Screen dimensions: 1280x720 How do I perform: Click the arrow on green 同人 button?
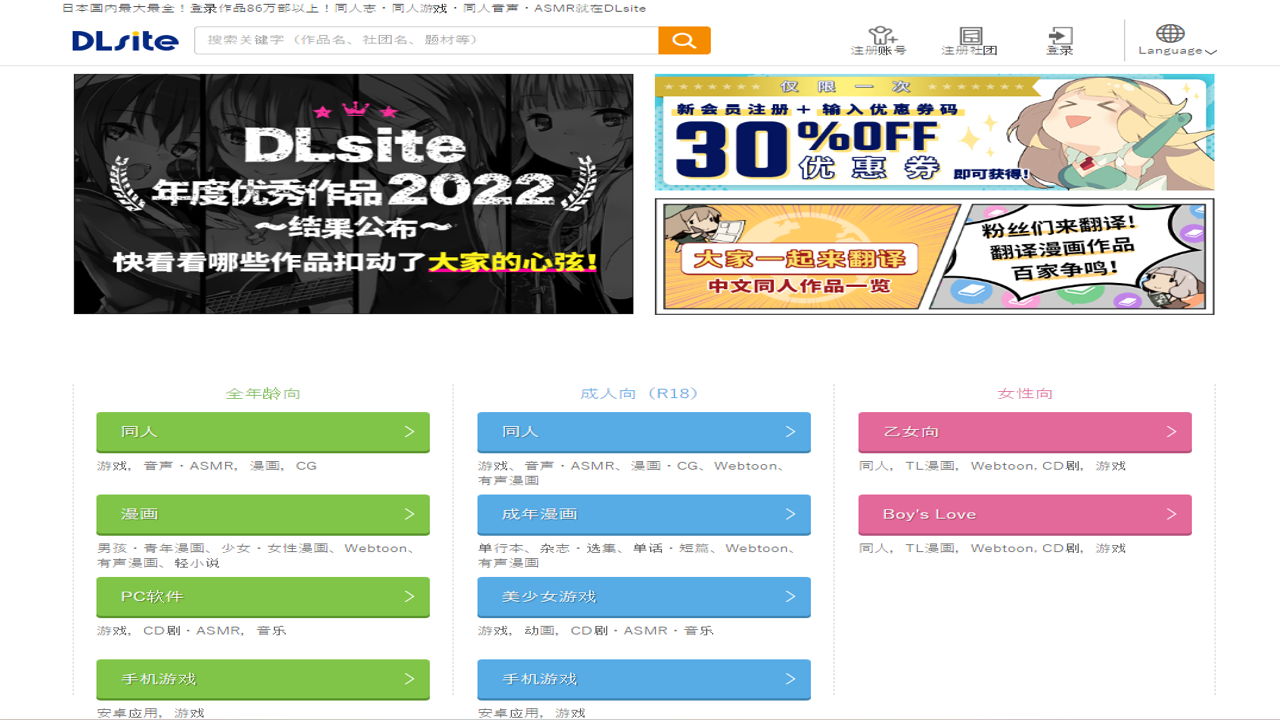point(409,431)
